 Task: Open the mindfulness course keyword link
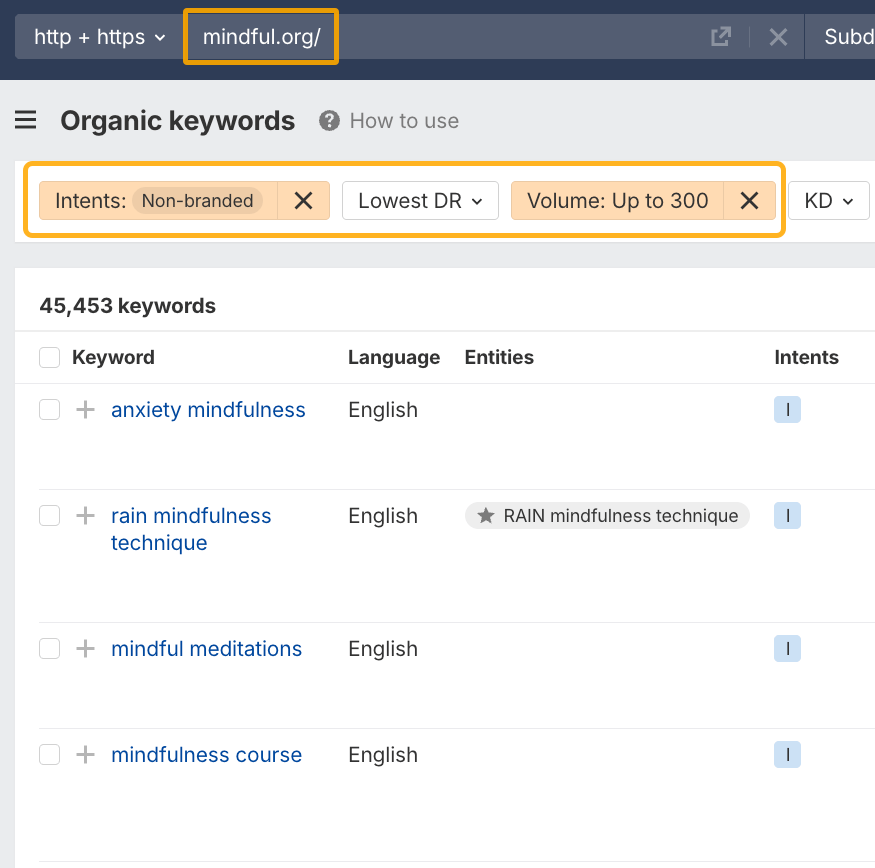point(206,755)
